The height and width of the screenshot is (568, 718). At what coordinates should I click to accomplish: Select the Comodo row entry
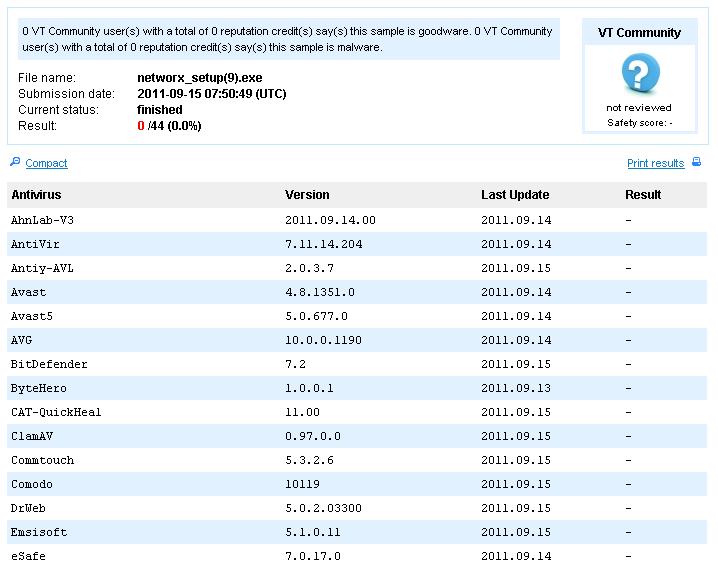click(30, 484)
